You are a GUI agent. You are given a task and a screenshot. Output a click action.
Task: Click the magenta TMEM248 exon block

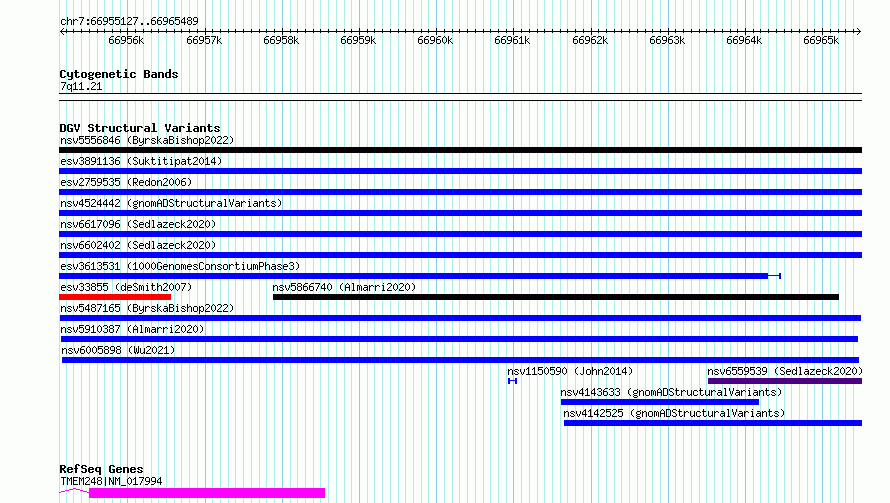click(x=207, y=493)
